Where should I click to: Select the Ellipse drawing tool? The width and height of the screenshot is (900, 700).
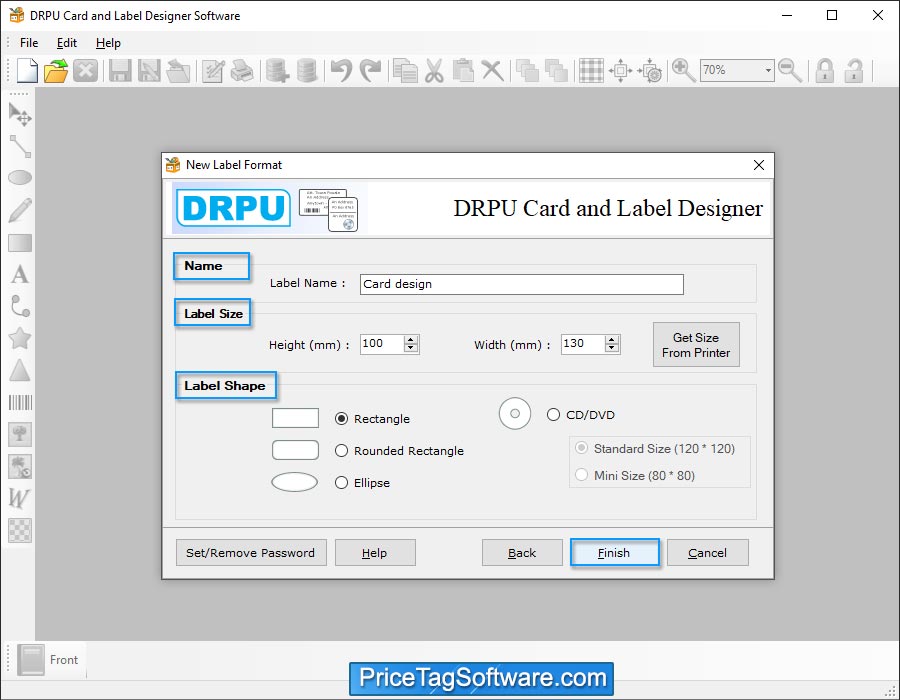coord(20,178)
